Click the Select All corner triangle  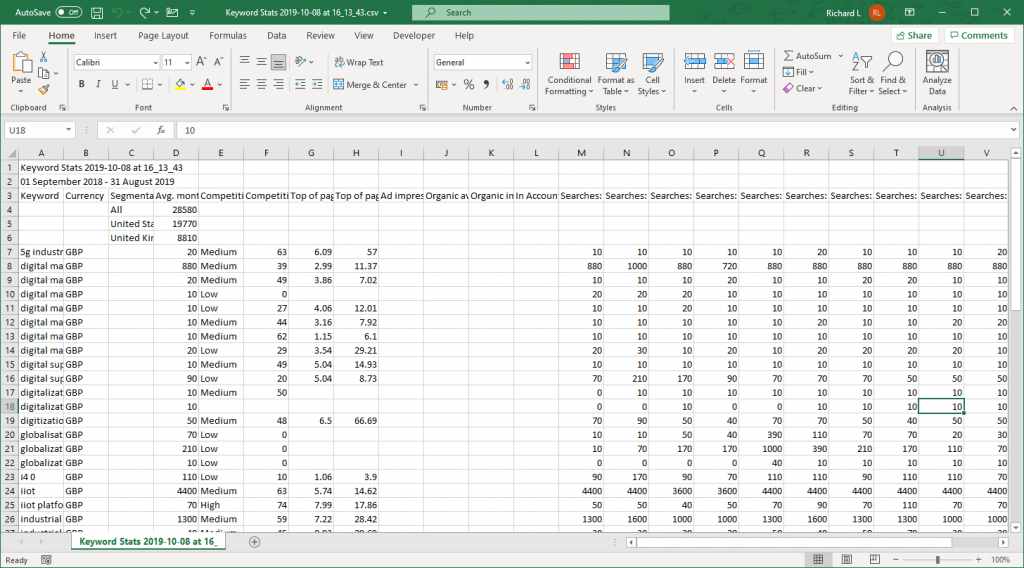[11, 153]
